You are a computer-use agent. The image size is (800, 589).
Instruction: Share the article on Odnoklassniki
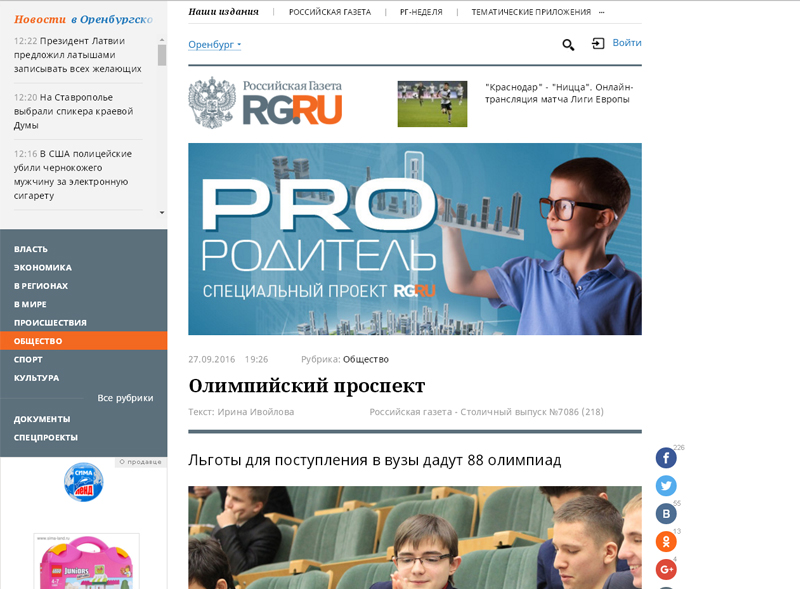[666, 542]
